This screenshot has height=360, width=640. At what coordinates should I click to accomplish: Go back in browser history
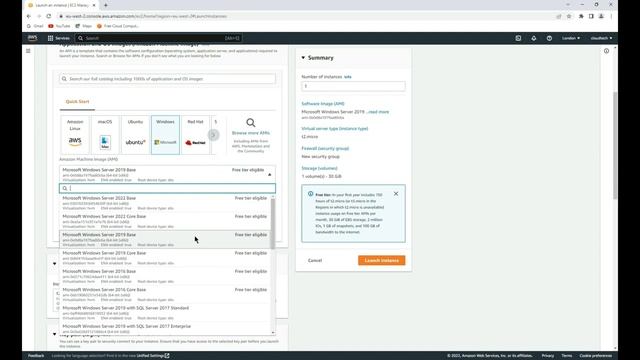coord(29,16)
